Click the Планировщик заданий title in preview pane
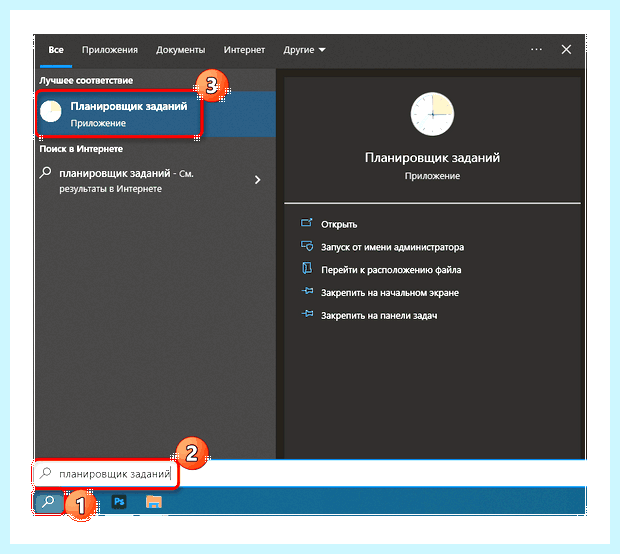The width and height of the screenshot is (620, 554). 432,157
